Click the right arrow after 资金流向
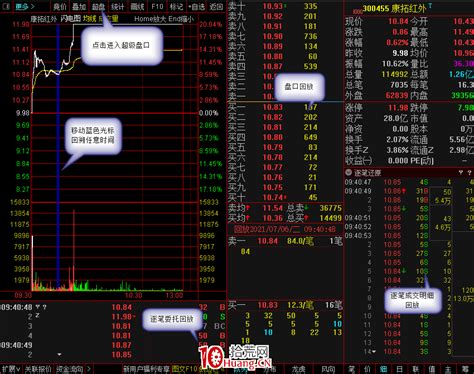The height and width of the screenshot is (374, 474). (x=89, y=369)
